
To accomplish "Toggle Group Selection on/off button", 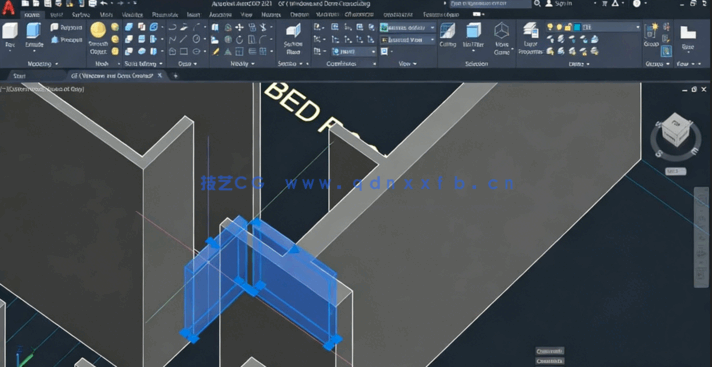I will click(x=666, y=51).
